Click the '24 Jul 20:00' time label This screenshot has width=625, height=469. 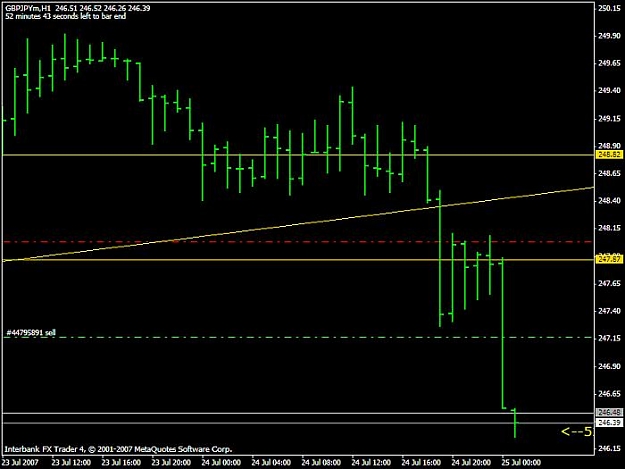click(x=471, y=463)
